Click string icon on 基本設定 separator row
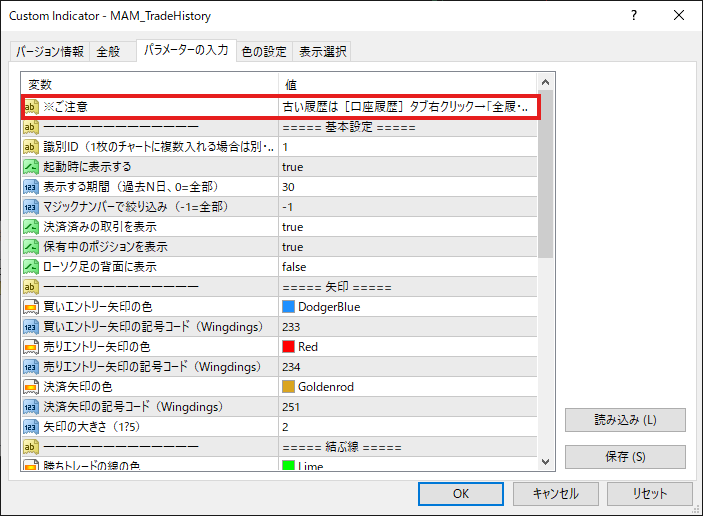Viewport: 703px width, 516px height. coord(30,127)
